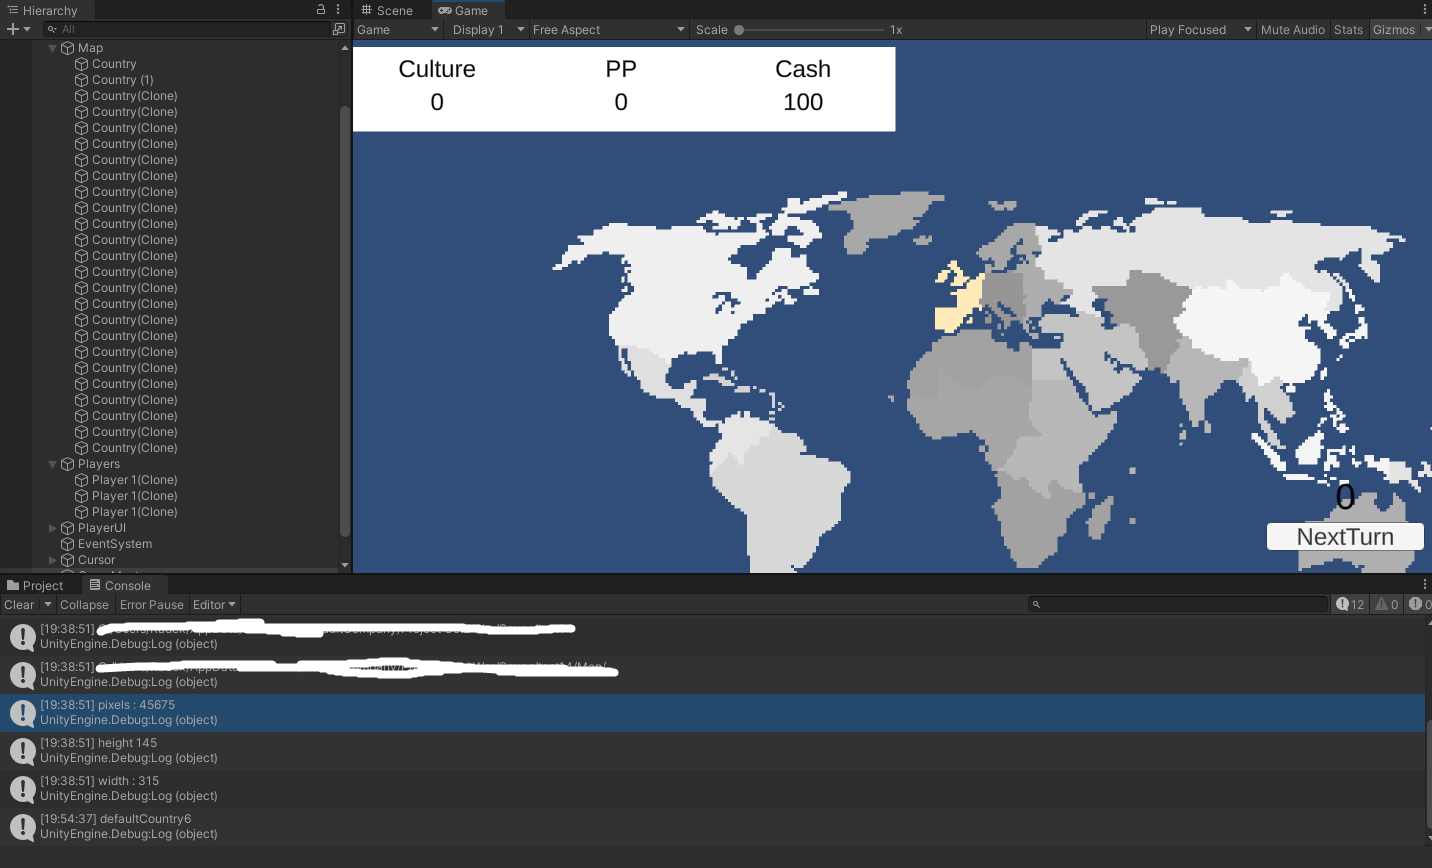The width and height of the screenshot is (1432, 868).
Task: Click the cube icon beside Map
Action: pos(68,48)
